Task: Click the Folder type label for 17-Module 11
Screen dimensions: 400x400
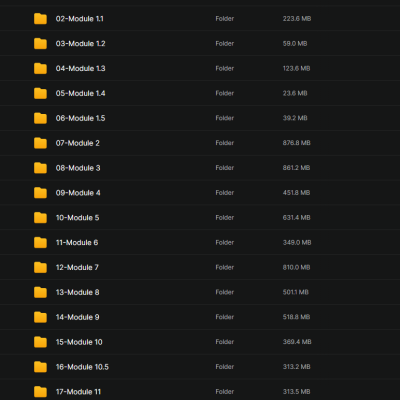Action: (225, 392)
